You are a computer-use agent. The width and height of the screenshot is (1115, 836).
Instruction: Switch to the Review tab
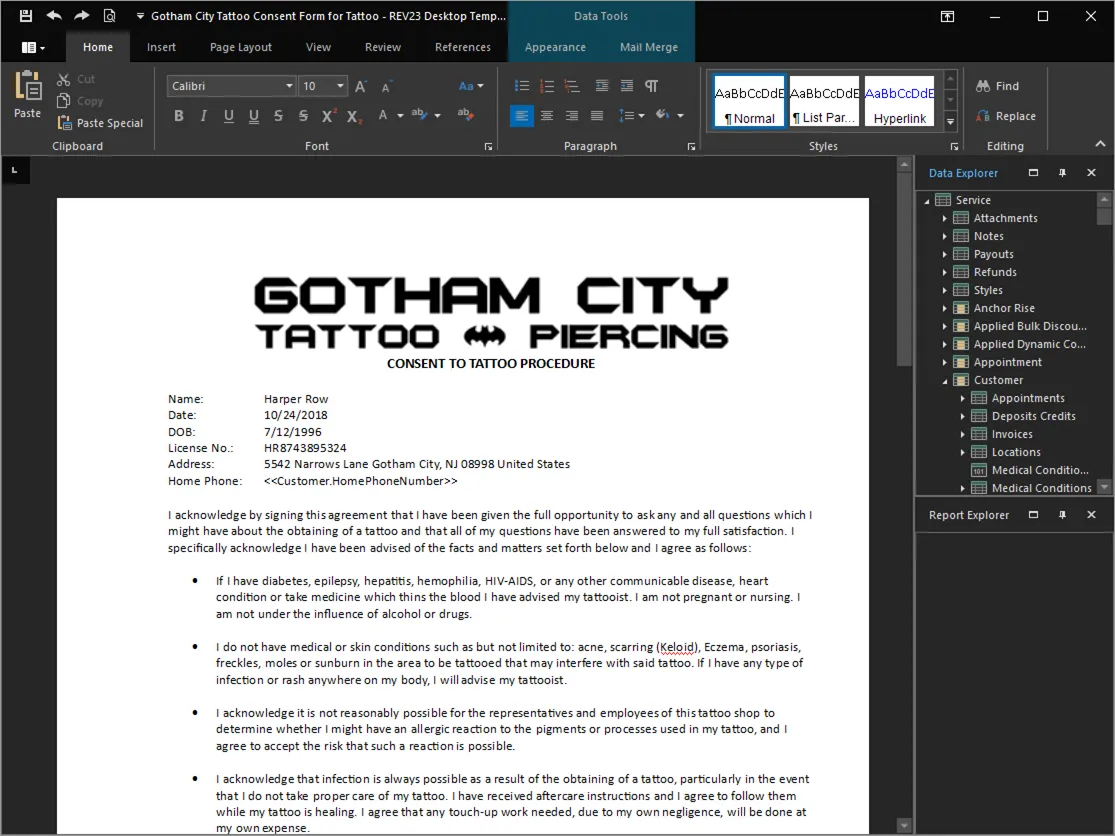click(x=383, y=47)
